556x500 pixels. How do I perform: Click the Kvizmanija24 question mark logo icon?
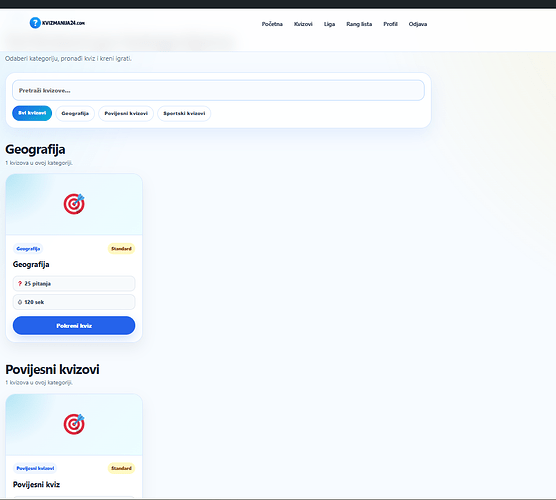pyautogui.click(x=35, y=23)
